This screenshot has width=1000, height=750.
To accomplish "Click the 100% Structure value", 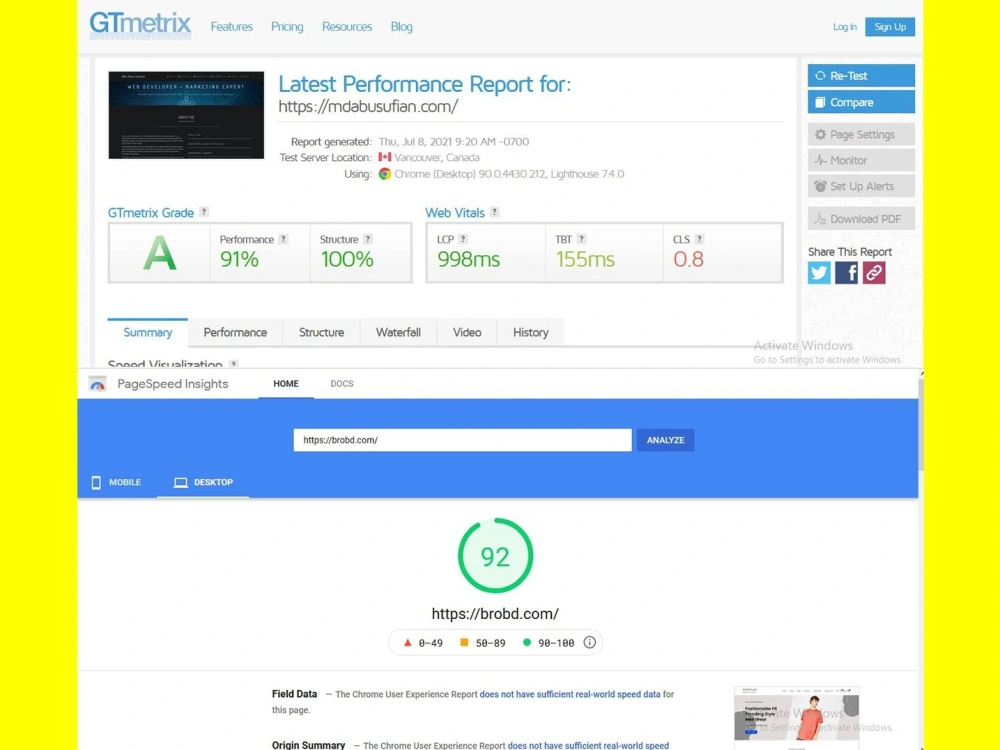I will (x=346, y=259).
